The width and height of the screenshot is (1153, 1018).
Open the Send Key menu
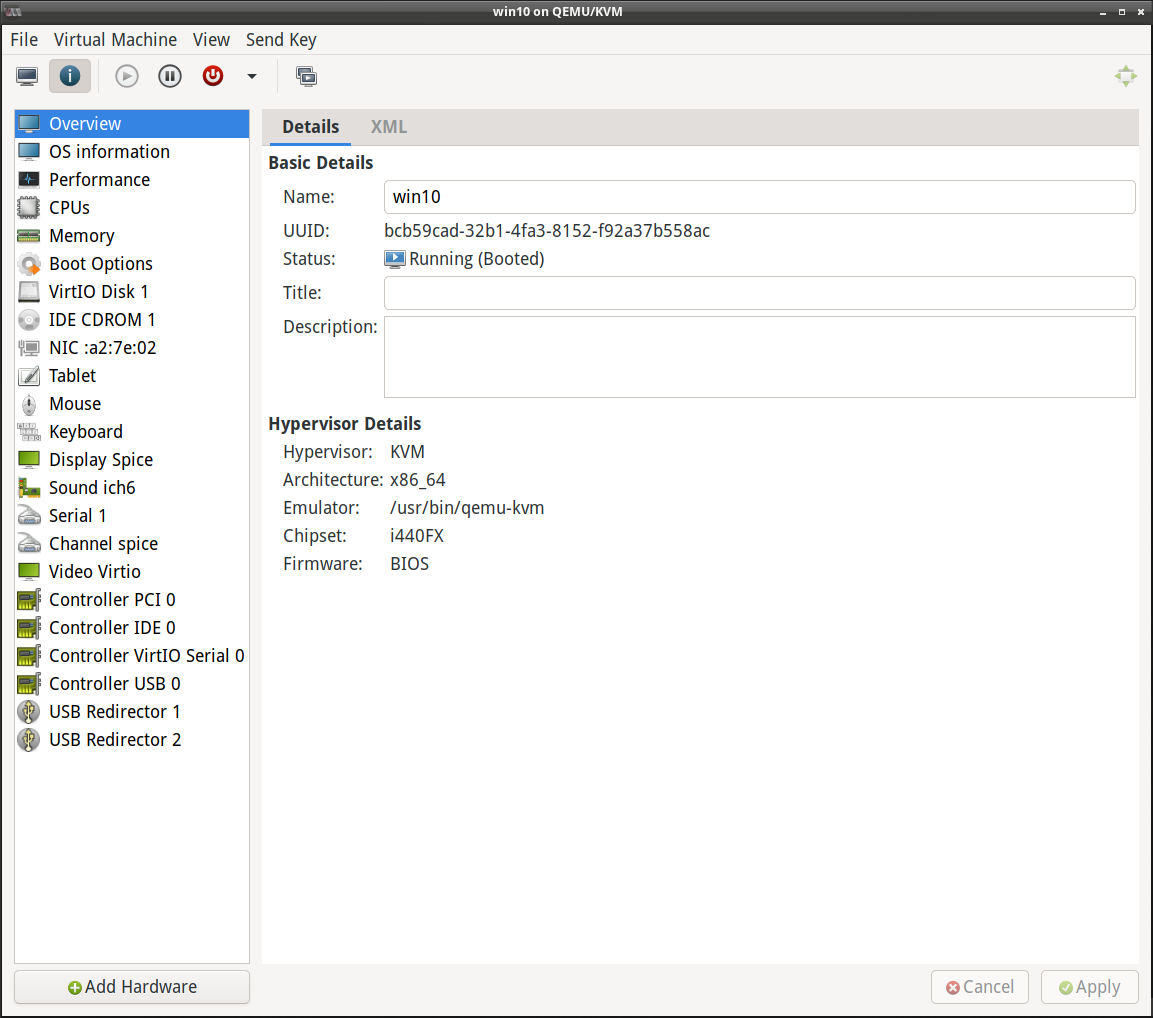pyautogui.click(x=281, y=40)
